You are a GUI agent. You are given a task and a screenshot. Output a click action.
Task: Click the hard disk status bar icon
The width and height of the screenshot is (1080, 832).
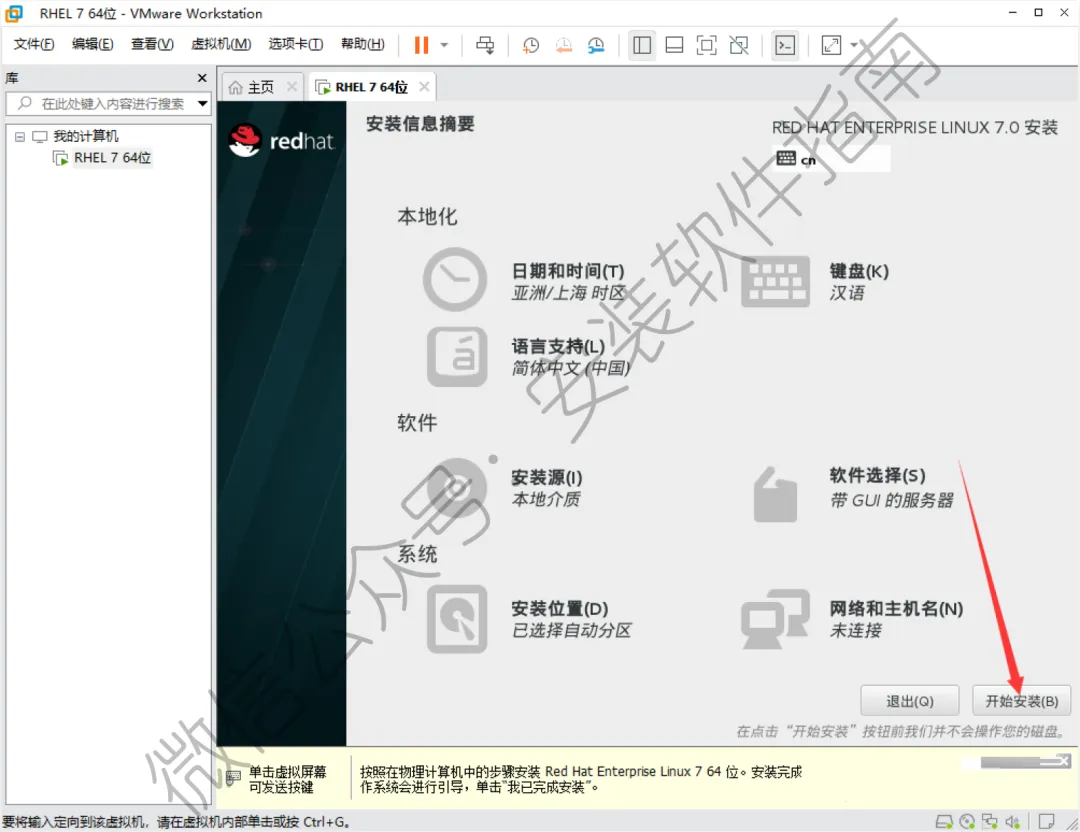[944, 822]
